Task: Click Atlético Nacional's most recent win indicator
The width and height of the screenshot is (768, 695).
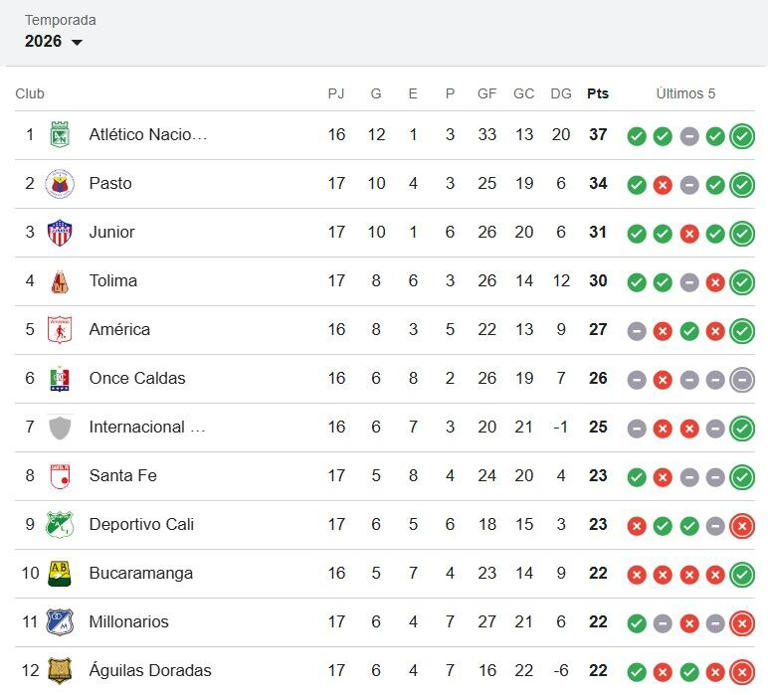Action: coord(742,136)
